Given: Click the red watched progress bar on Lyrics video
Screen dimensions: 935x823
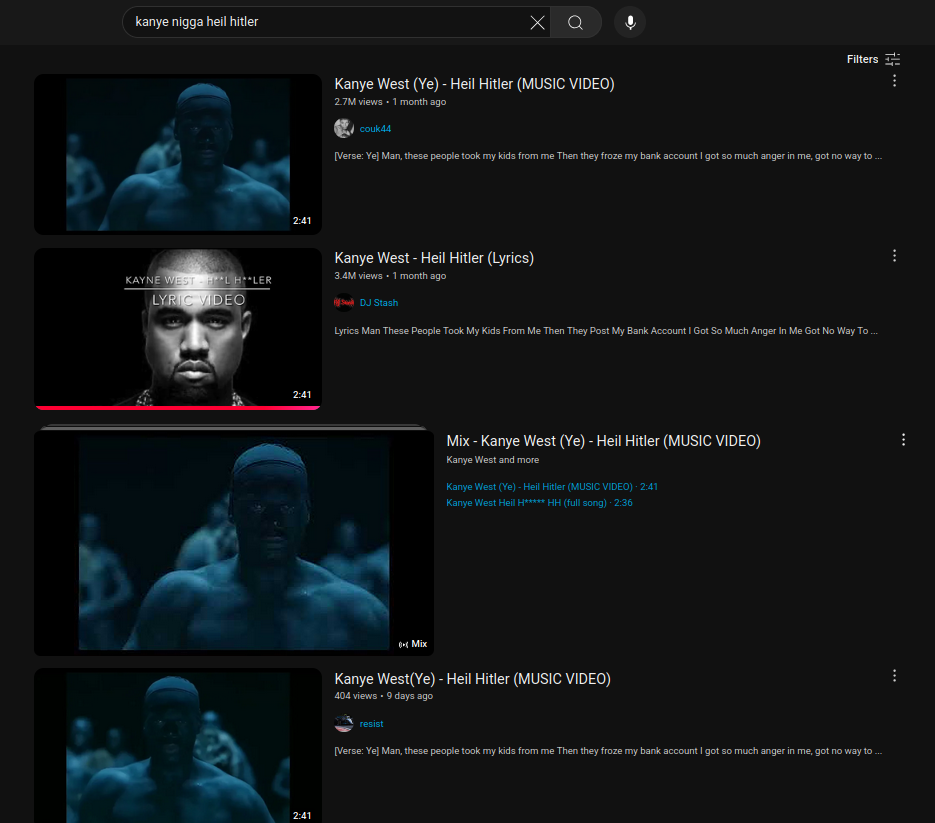Looking at the screenshot, I should (x=178, y=408).
